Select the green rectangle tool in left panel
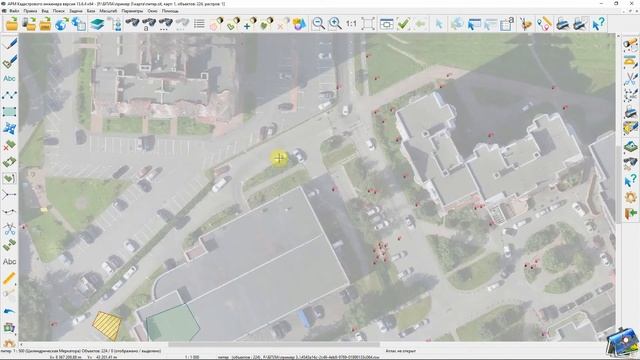This screenshot has width=640, height=360. pyautogui.click(x=9, y=111)
